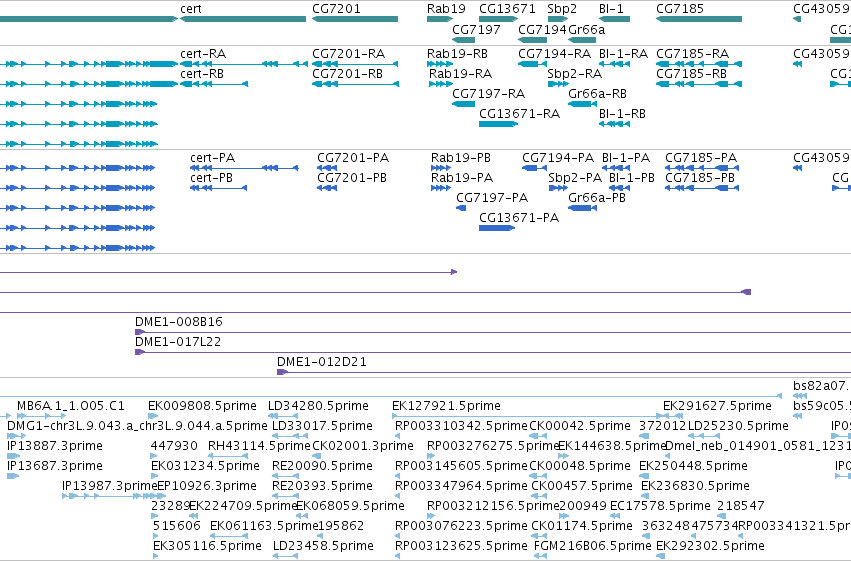851x561 pixels.
Task: Select the BI-1 gene label
Action: [611, 9]
